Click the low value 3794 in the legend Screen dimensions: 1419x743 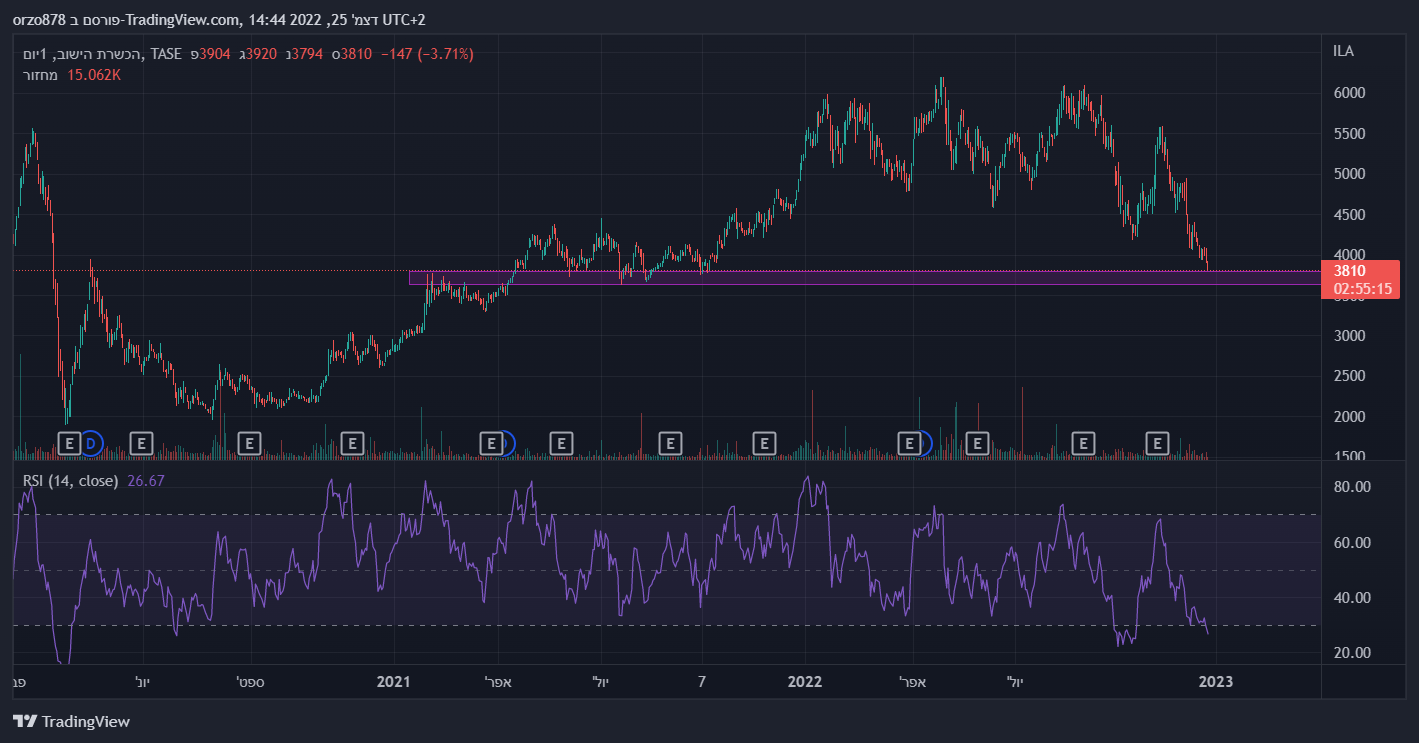(x=306, y=53)
